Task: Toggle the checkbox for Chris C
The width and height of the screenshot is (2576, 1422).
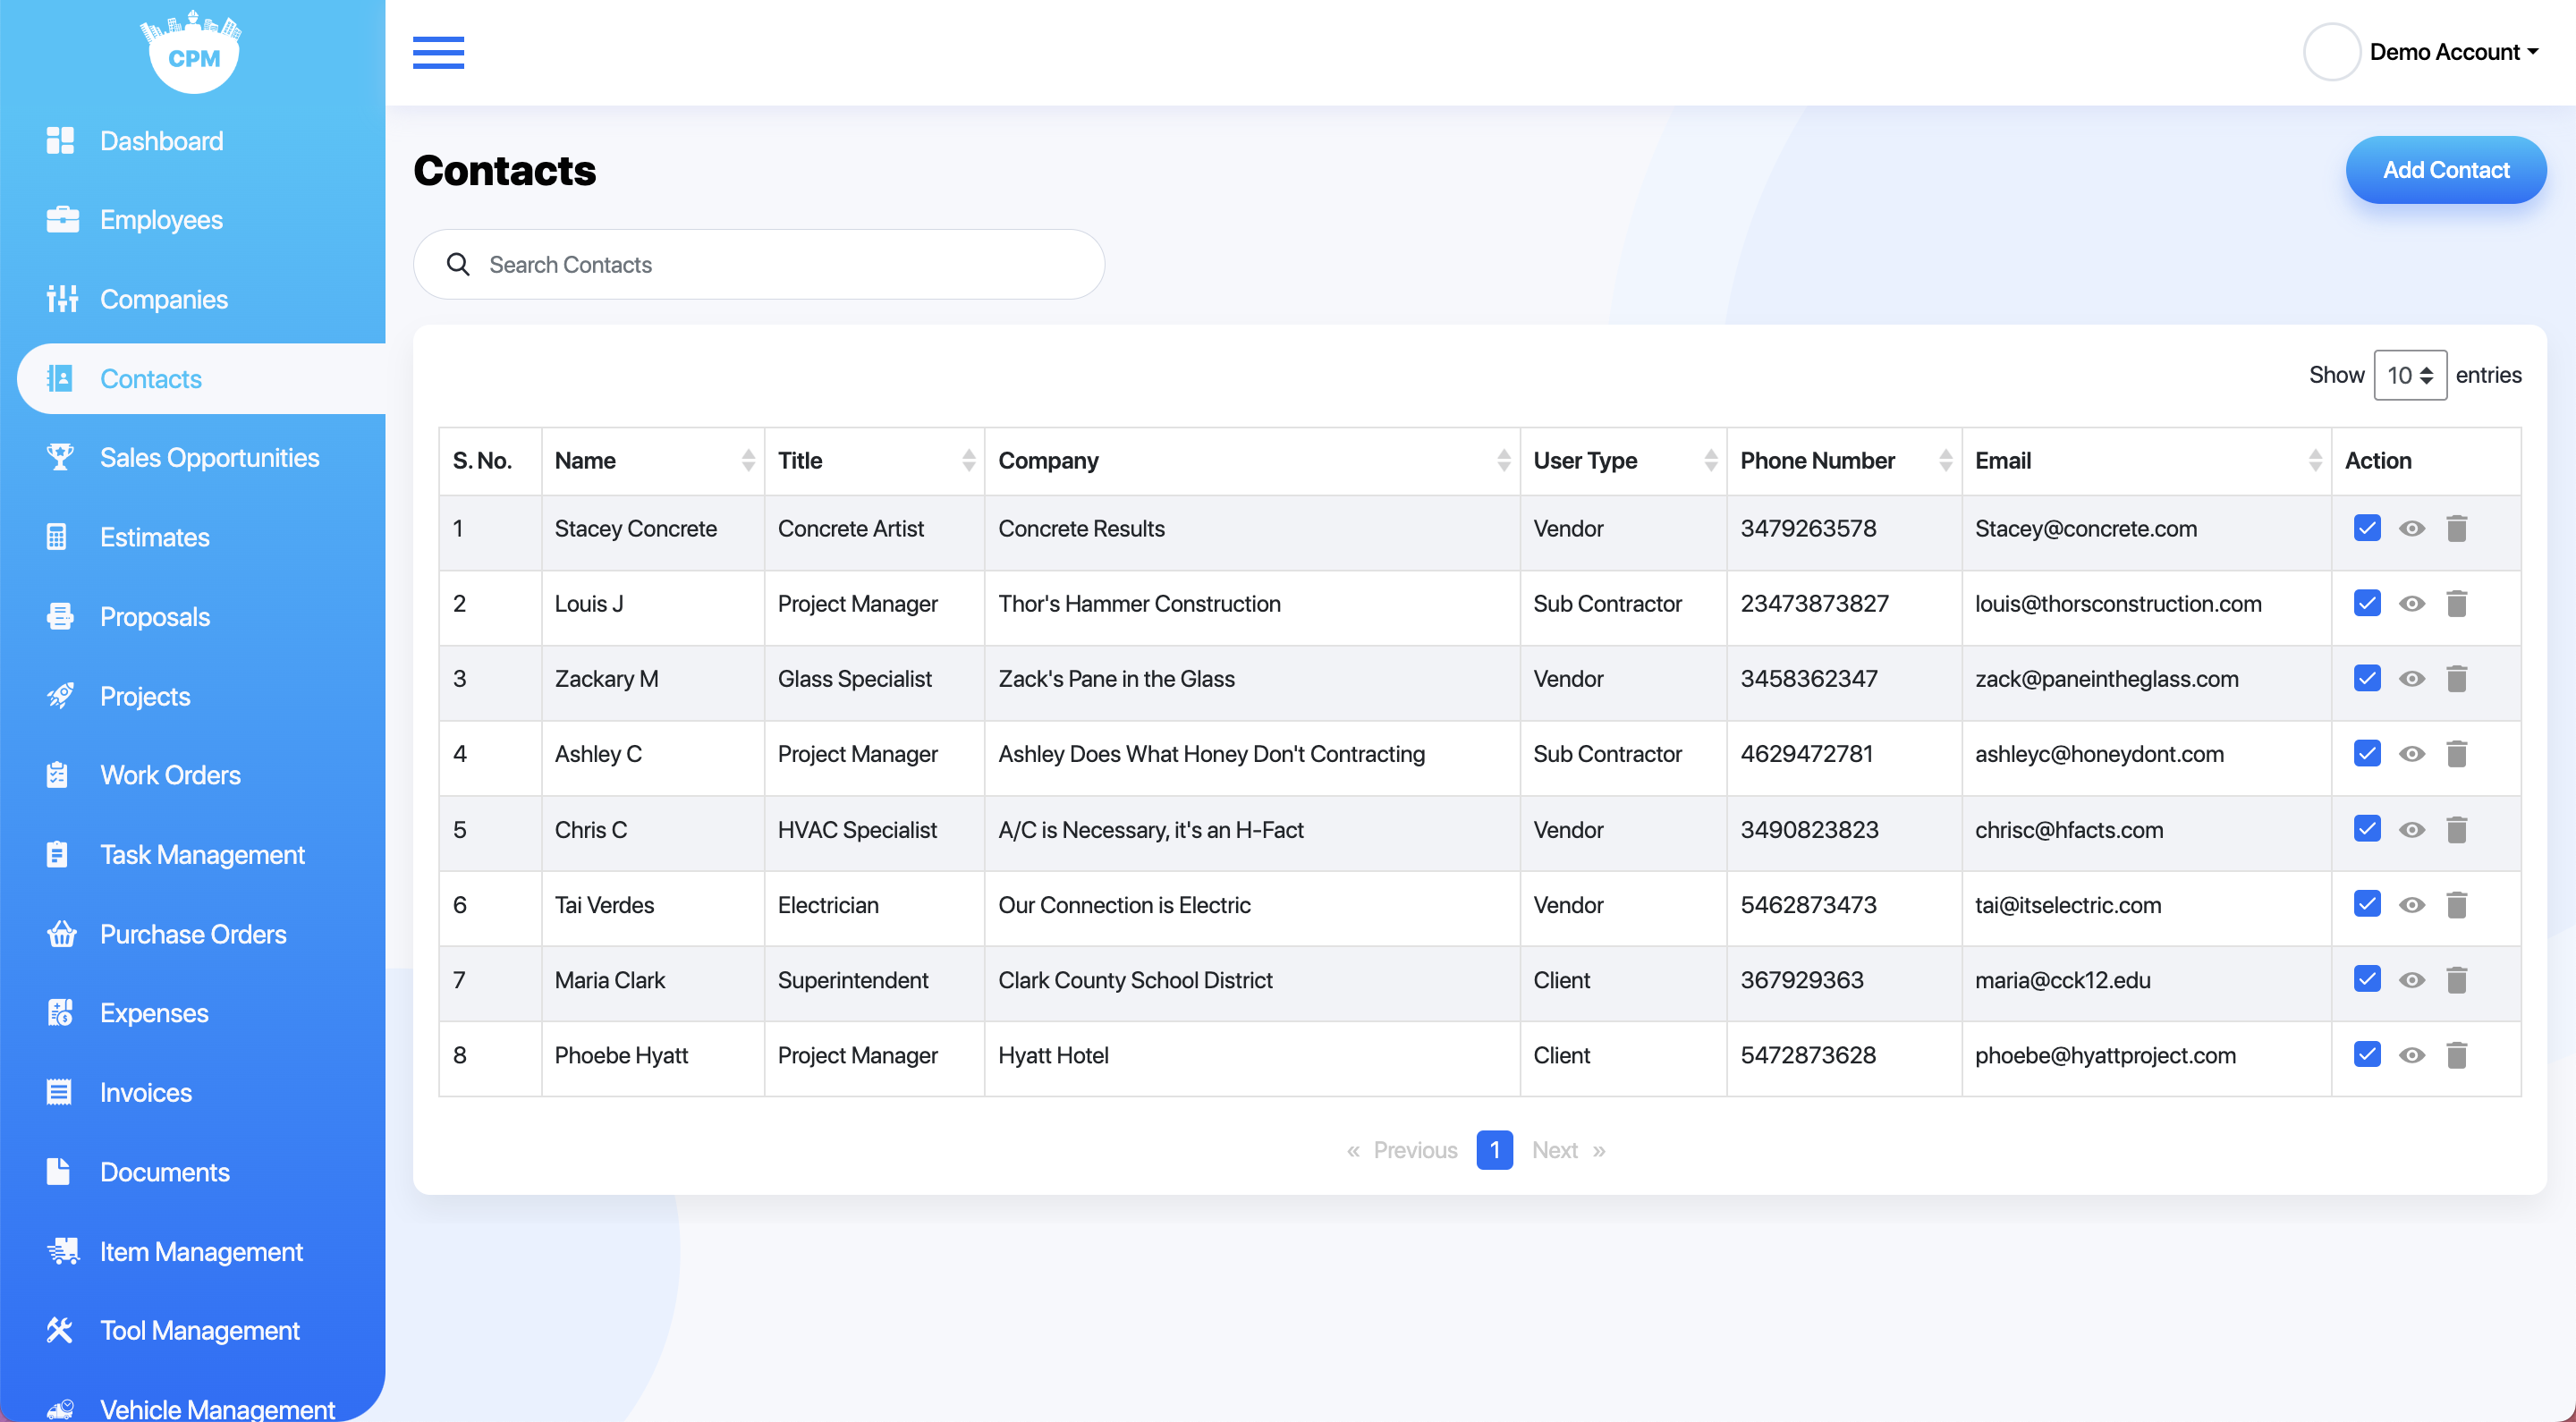Action: tap(2367, 829)
